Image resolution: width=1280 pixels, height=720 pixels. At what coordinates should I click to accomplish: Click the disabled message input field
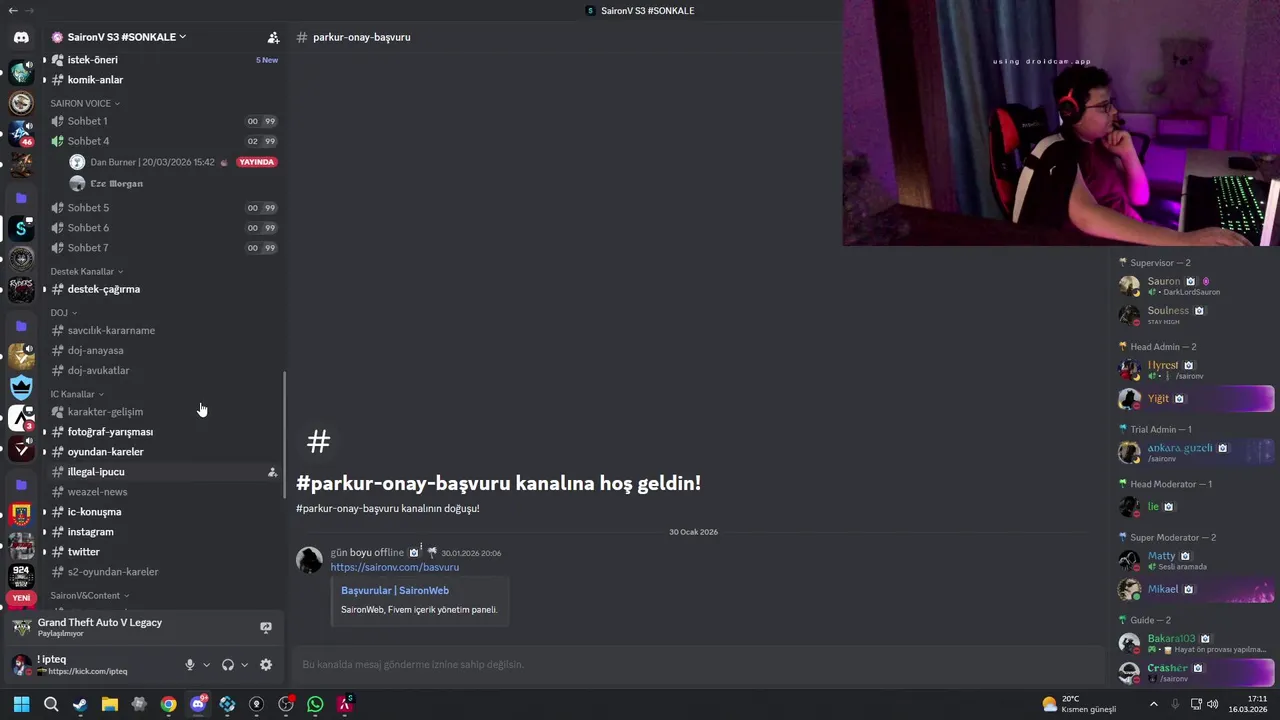(x=697, y=665)
